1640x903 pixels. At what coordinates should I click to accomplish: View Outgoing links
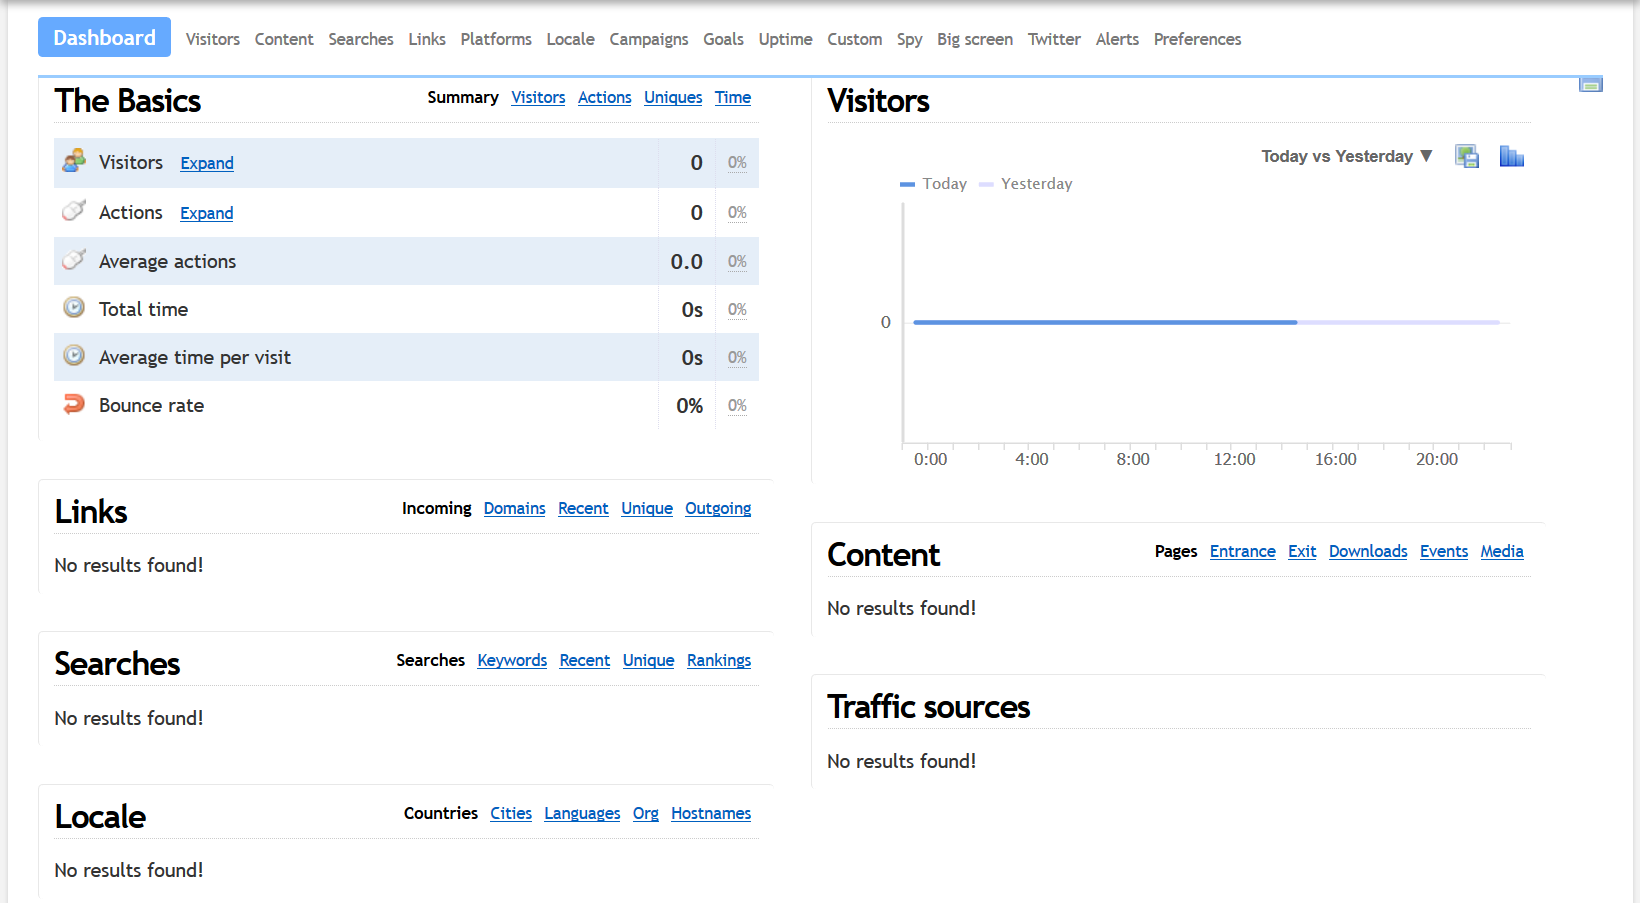point(718,508)
